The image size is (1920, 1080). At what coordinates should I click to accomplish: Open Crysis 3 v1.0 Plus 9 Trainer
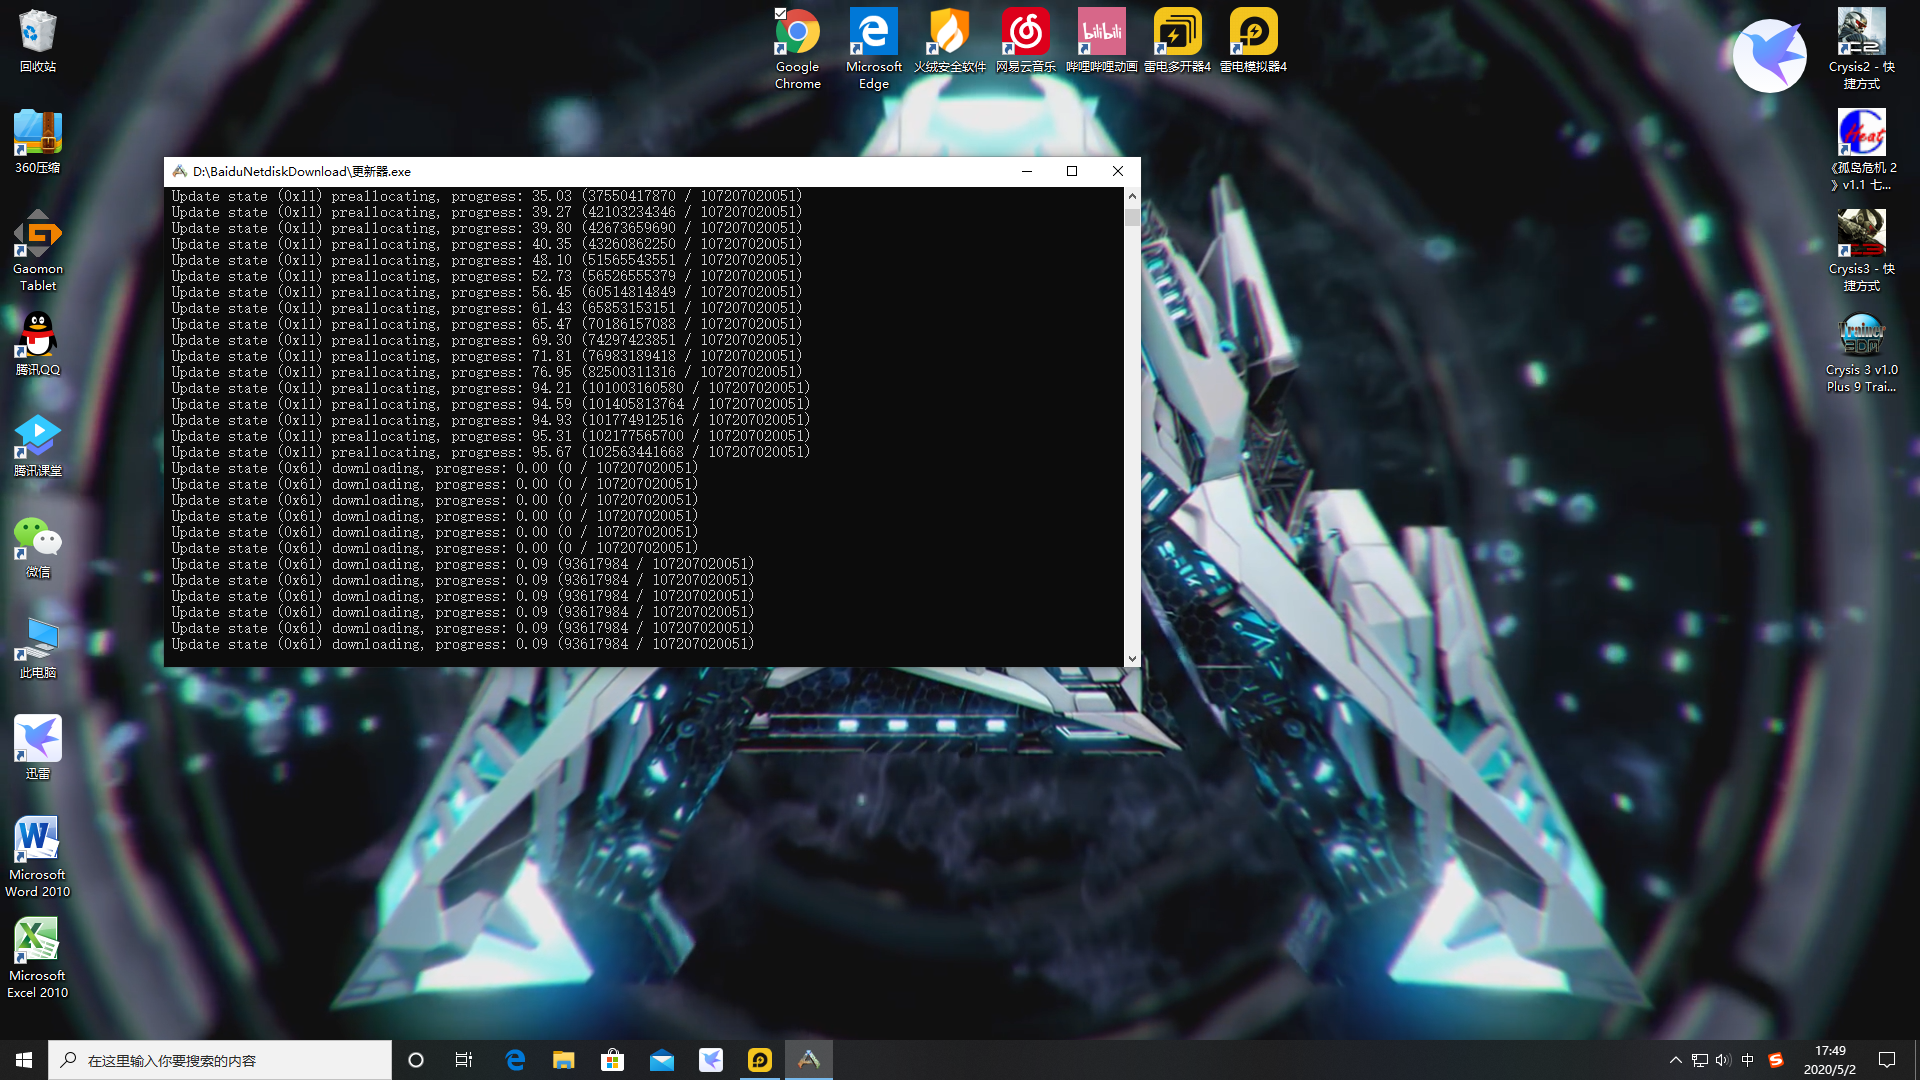click(1861, 352)
